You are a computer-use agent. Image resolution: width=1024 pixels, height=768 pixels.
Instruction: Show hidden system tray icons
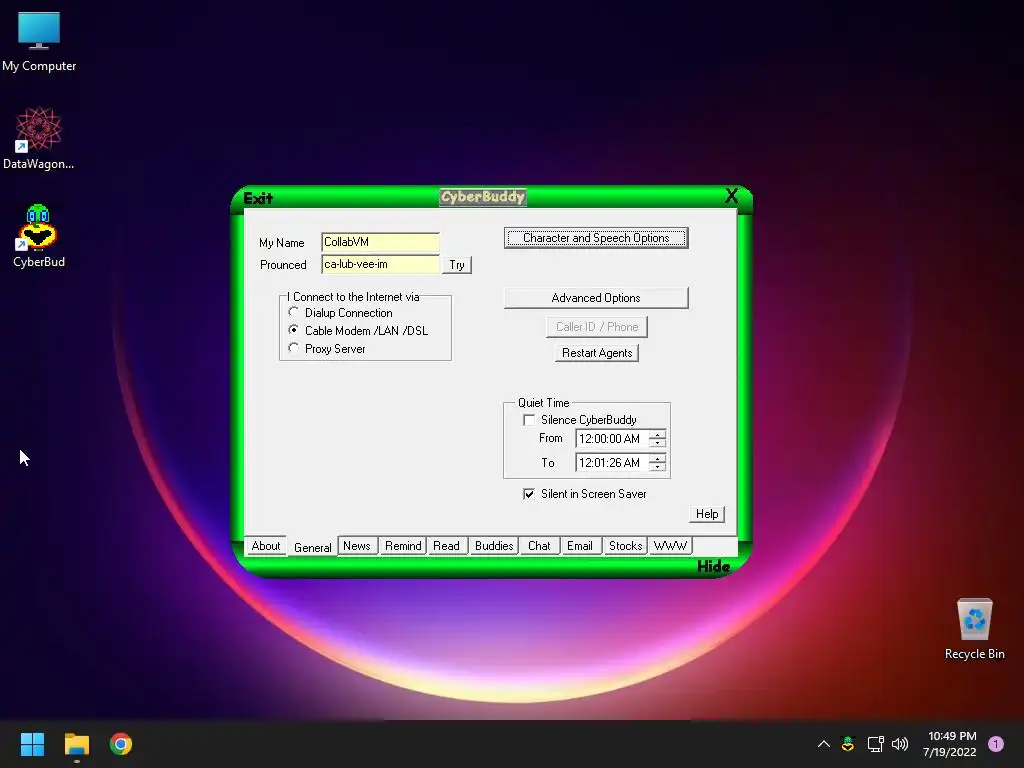coord(824,744)
